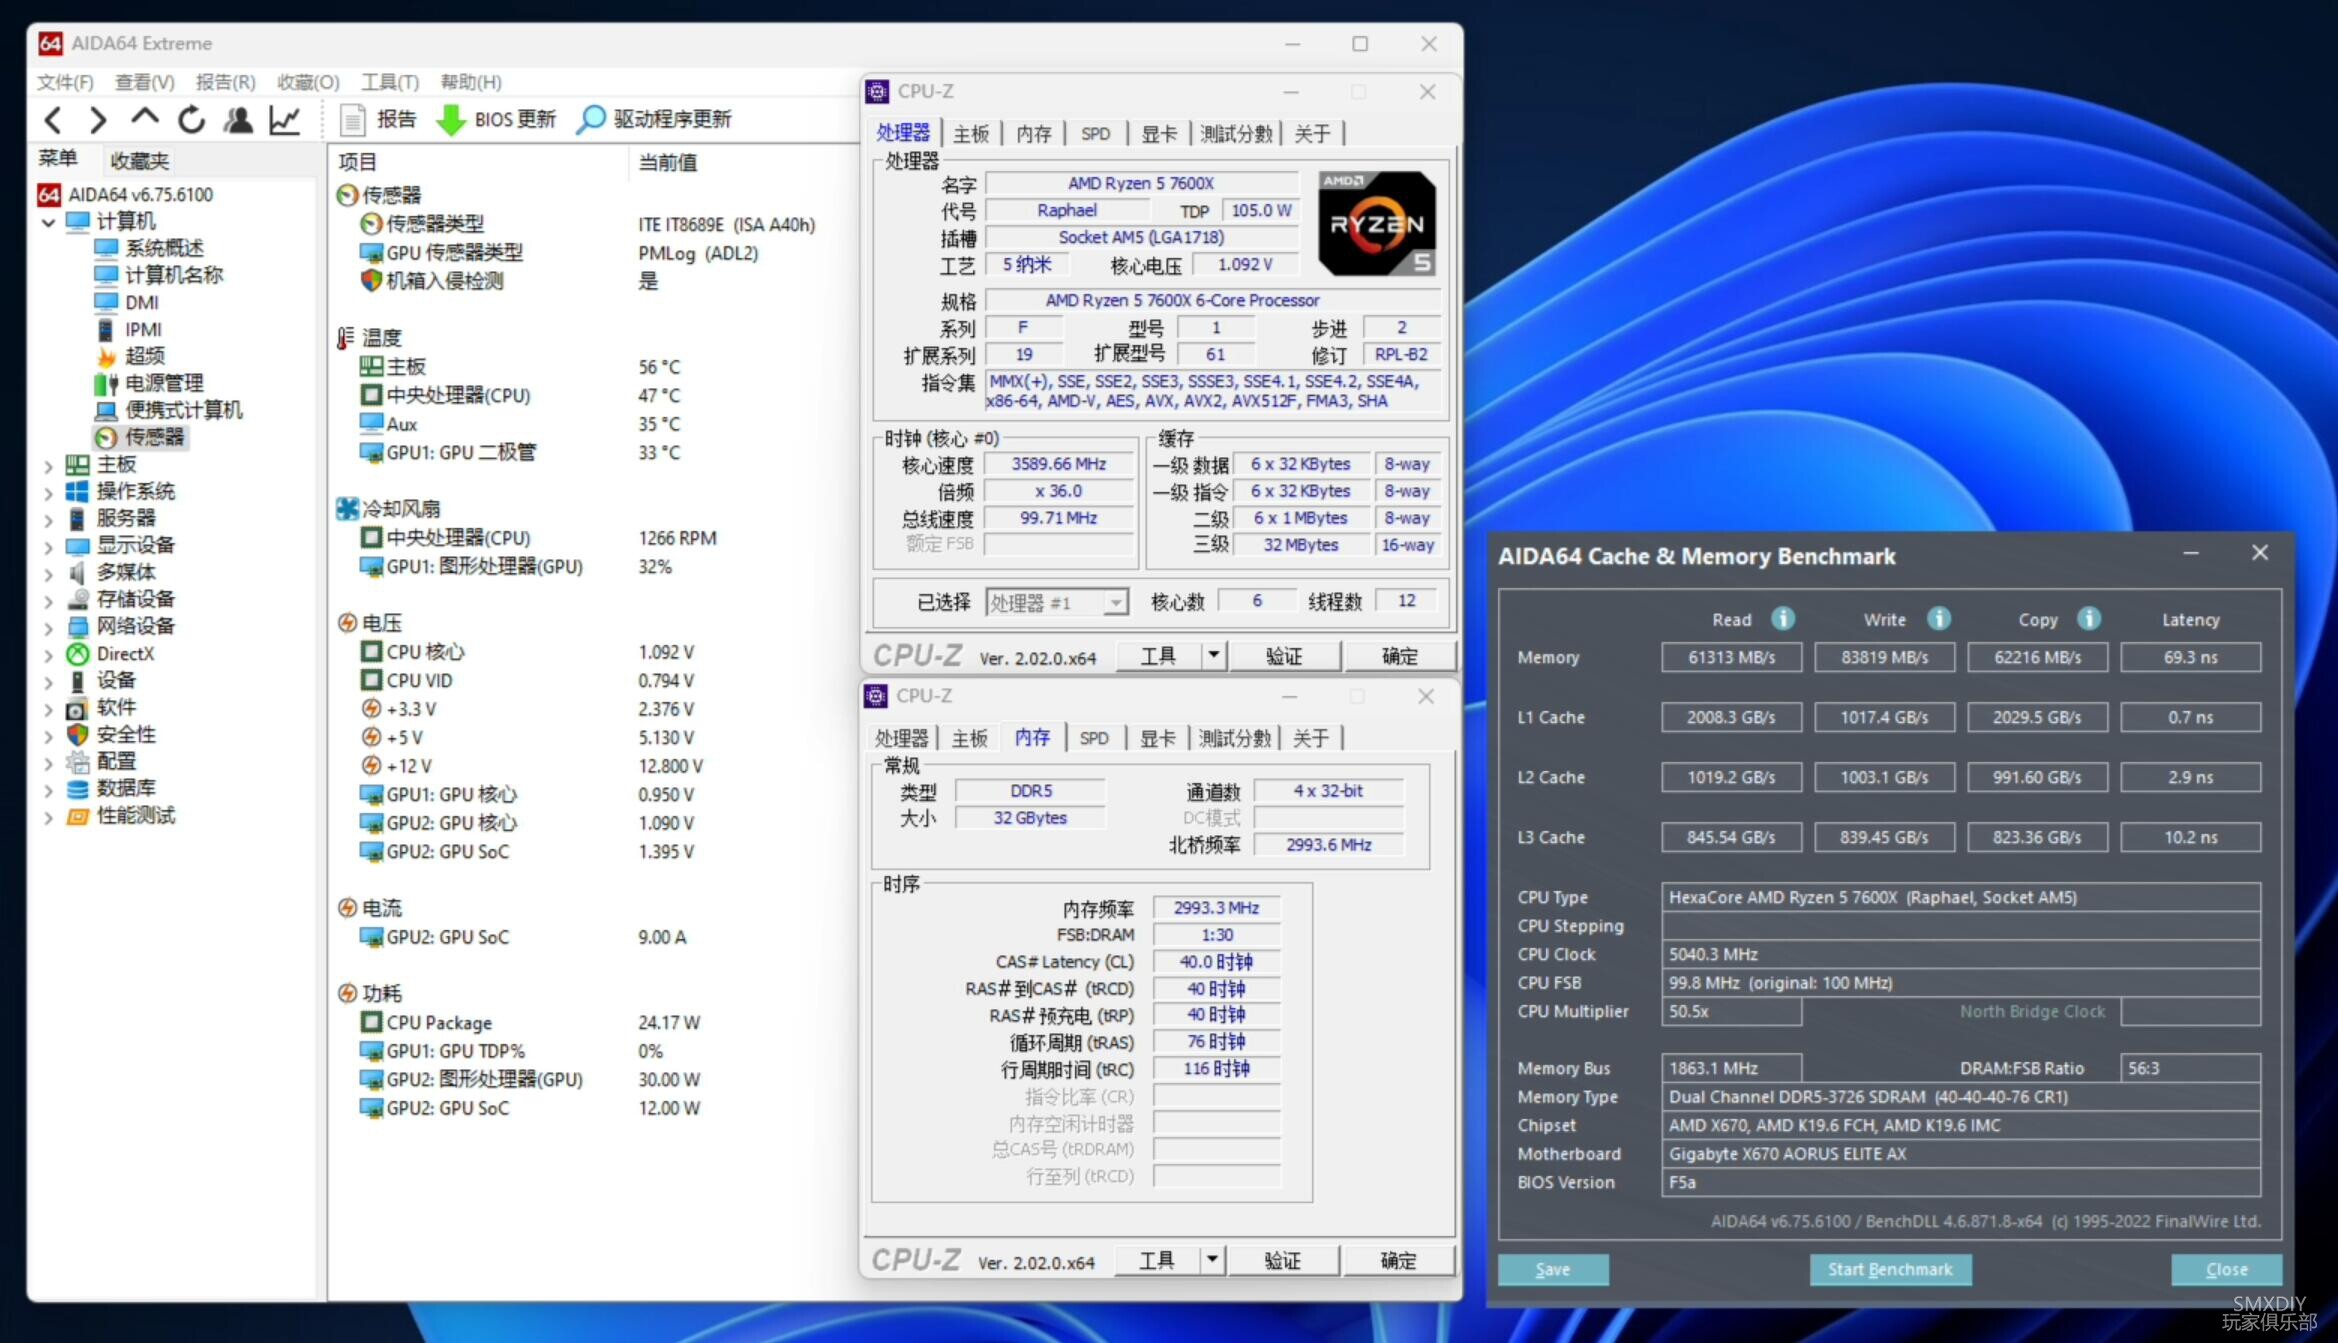Switch to 測試分數 tab in lower CPU-Z

1235,738
